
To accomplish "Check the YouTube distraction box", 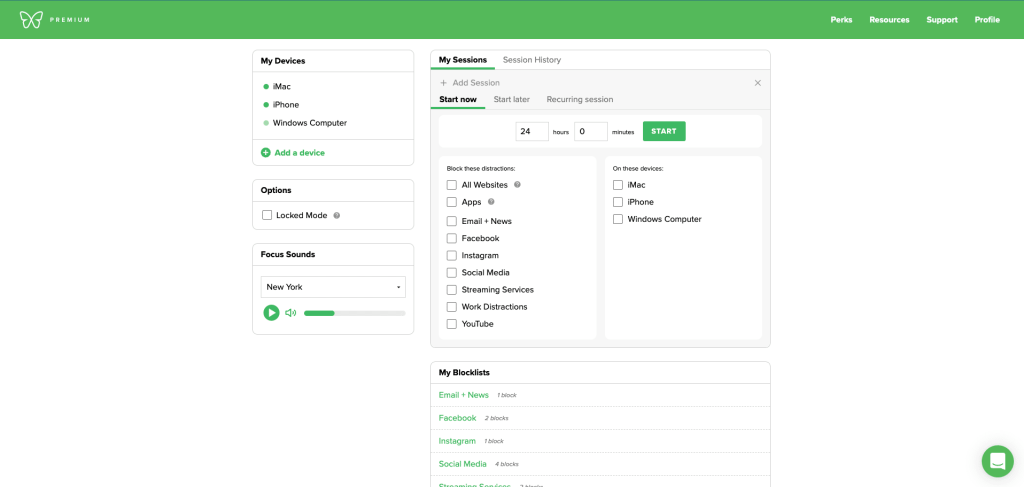I will tap(452, 324).
